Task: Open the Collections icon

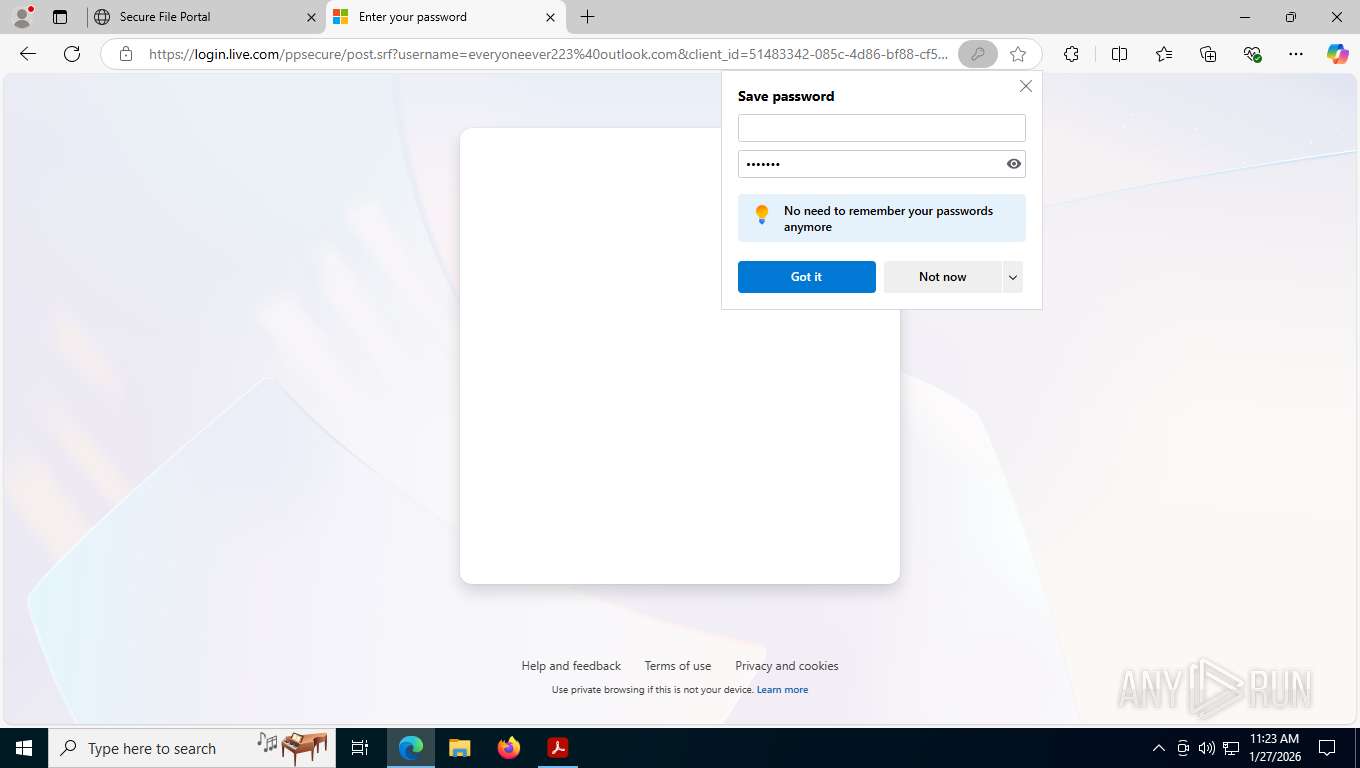Action: [1208, 54]
